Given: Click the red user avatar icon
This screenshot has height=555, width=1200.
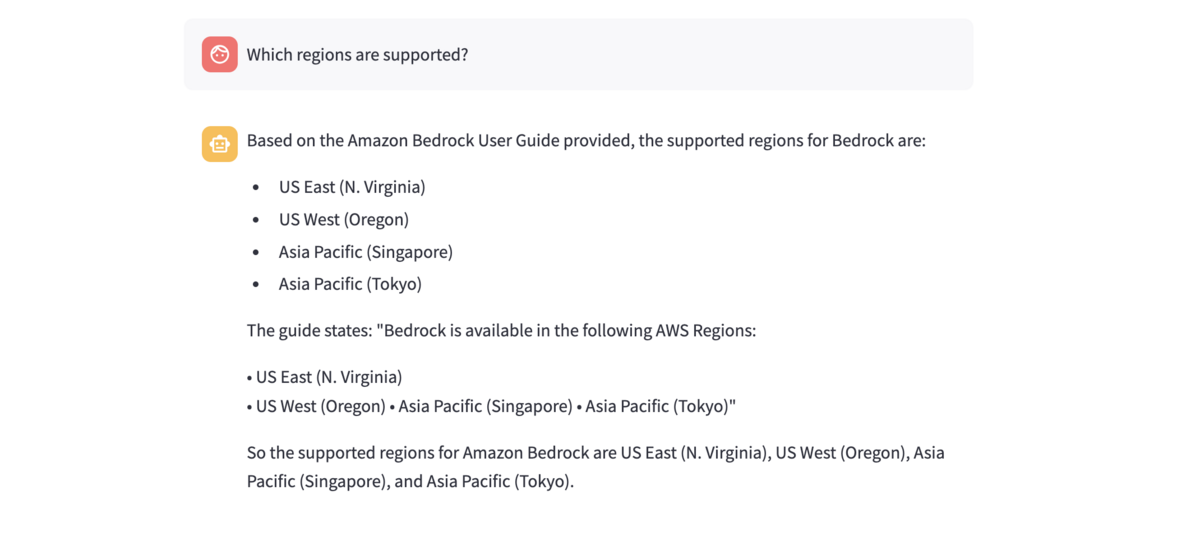Looking at the screenshot, I should (x=219, y=54).
